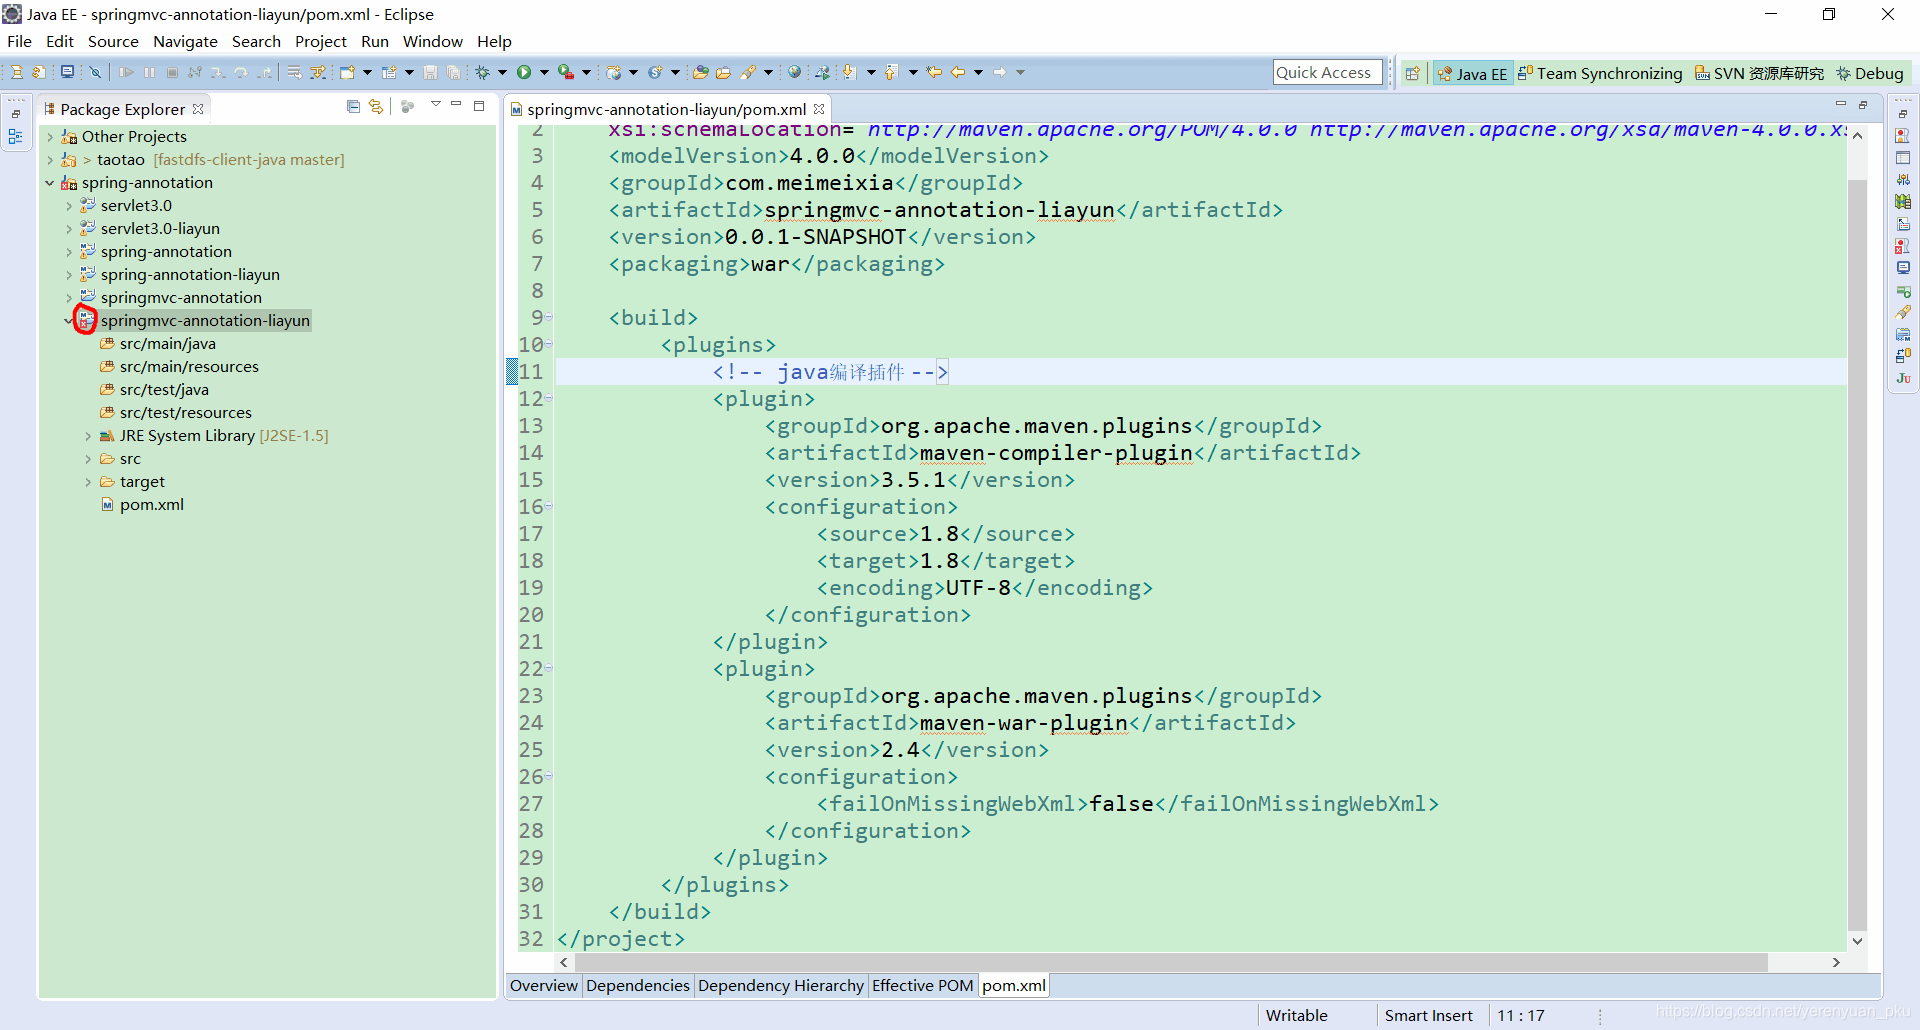Switch to the Dependencies tab
The image size is (1920, 1030).
(x=638, y=986)
